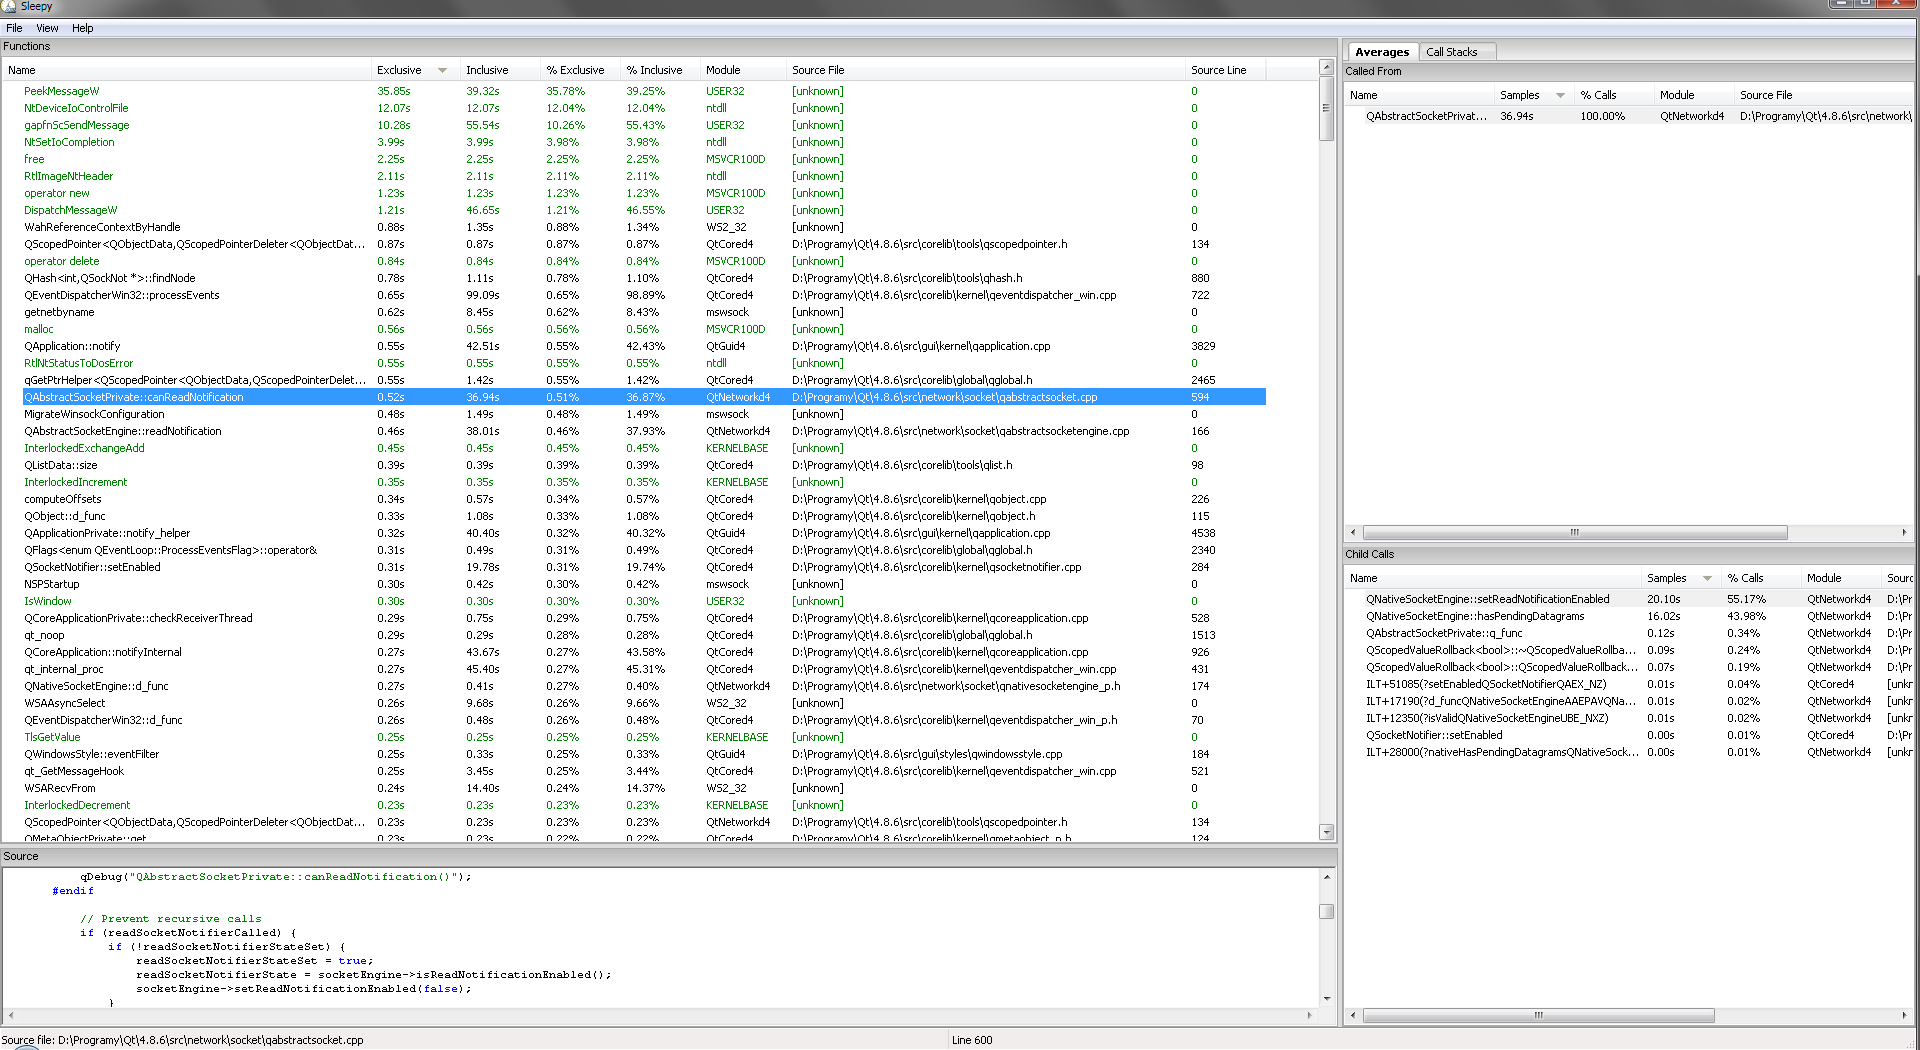The height and width of the screenshot is (1050, 1920).
Task: Select the PeekMessageW function row
Action: pyautogui.click(x=62, y=91)
